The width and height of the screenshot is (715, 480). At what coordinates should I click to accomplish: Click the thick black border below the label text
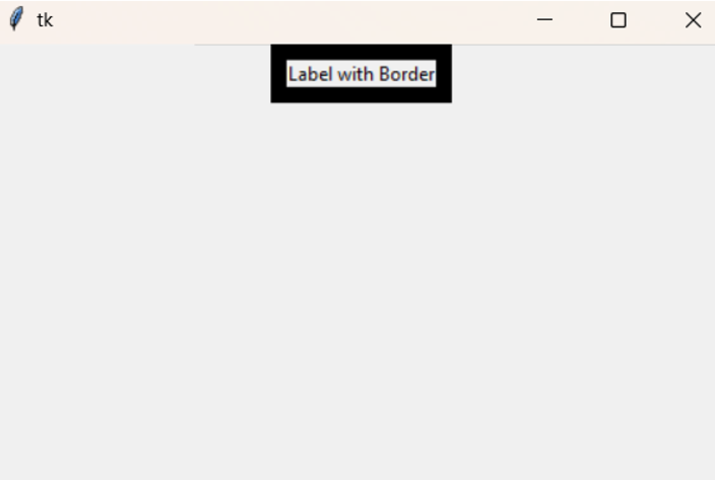tap(361, 94)
